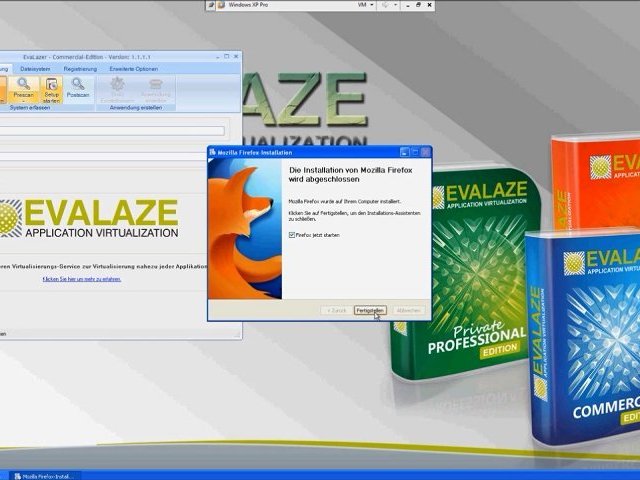Click the Prescan magnifier icon
This screenshot has width=640, height=480.
[22, 85]
